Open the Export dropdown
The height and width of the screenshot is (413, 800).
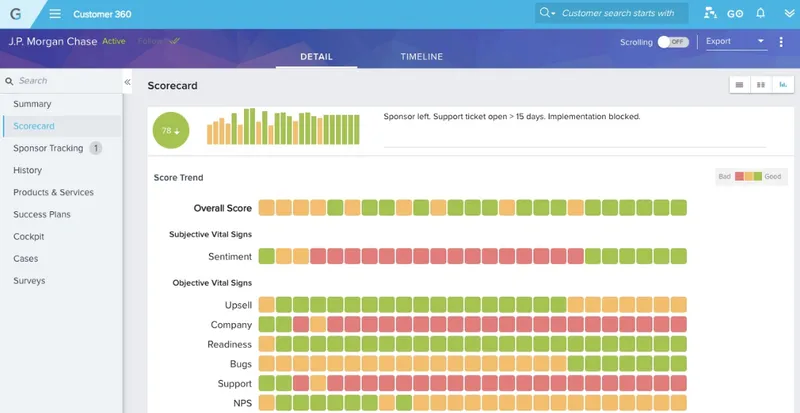735,41
